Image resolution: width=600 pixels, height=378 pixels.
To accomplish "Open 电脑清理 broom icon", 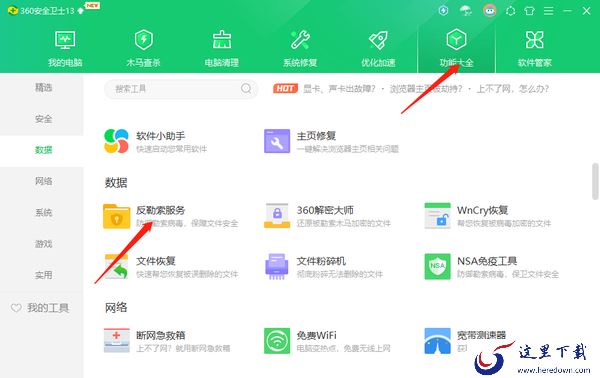I will (x=222, y=40).
